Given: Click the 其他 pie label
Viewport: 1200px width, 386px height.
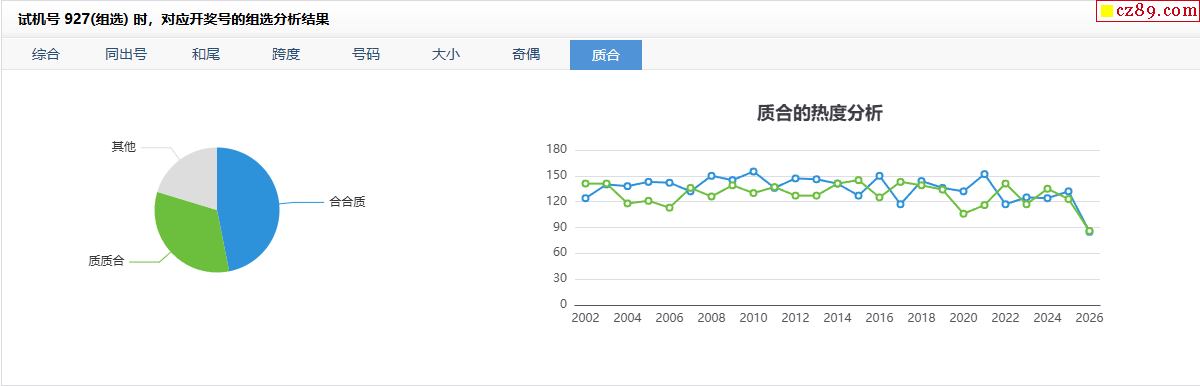Looking at the screenshot, I should (123, 147).
